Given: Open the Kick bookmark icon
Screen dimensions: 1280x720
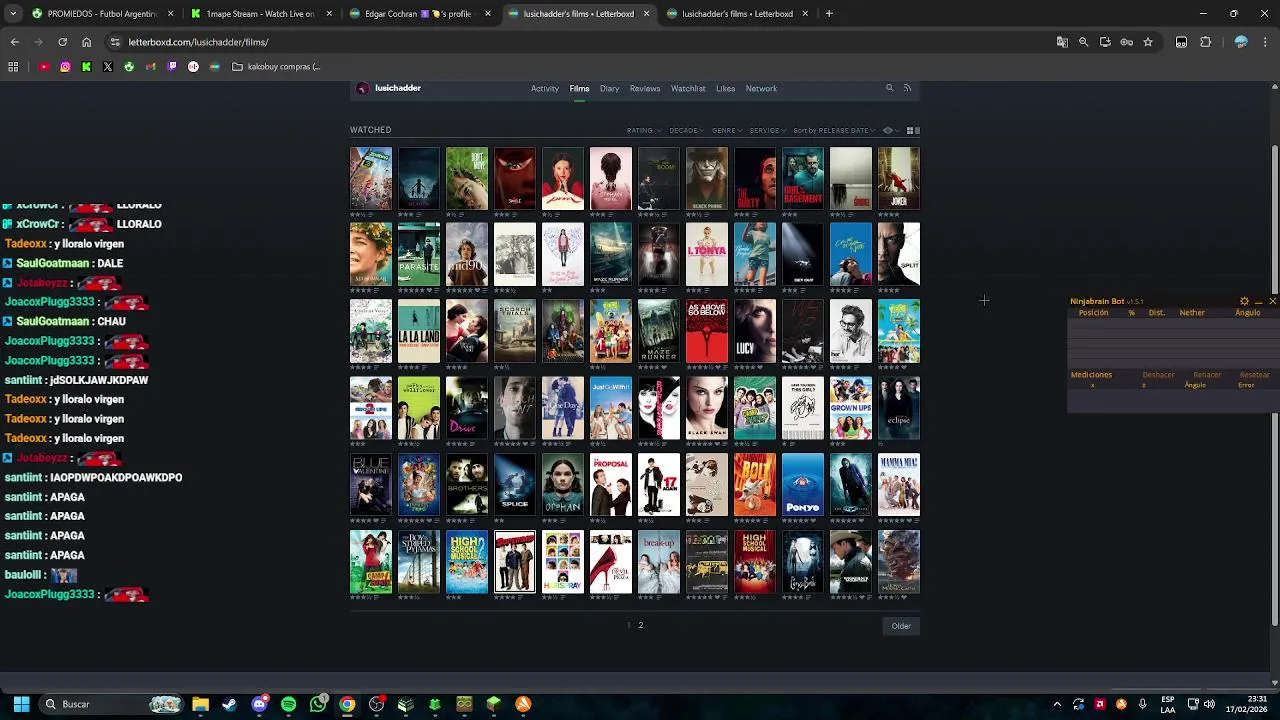Looking at the screenshot, I should (86, 67).
